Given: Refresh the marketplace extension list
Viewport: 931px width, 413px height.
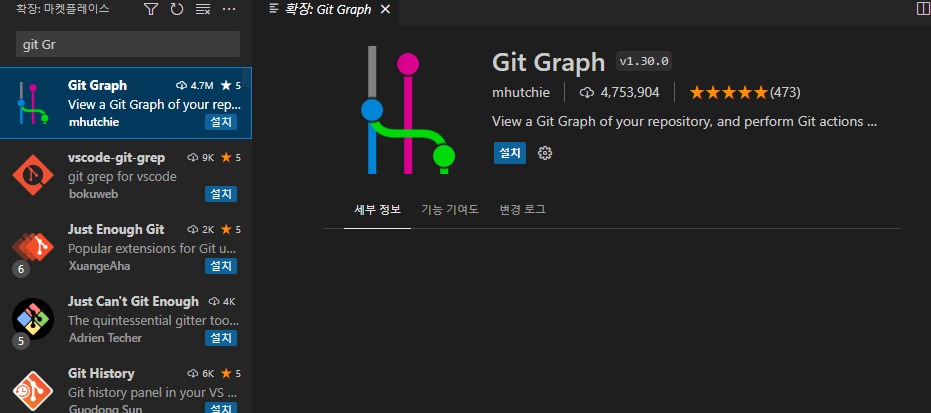Looking at the screenshot, I should click(x=177, y=9).
